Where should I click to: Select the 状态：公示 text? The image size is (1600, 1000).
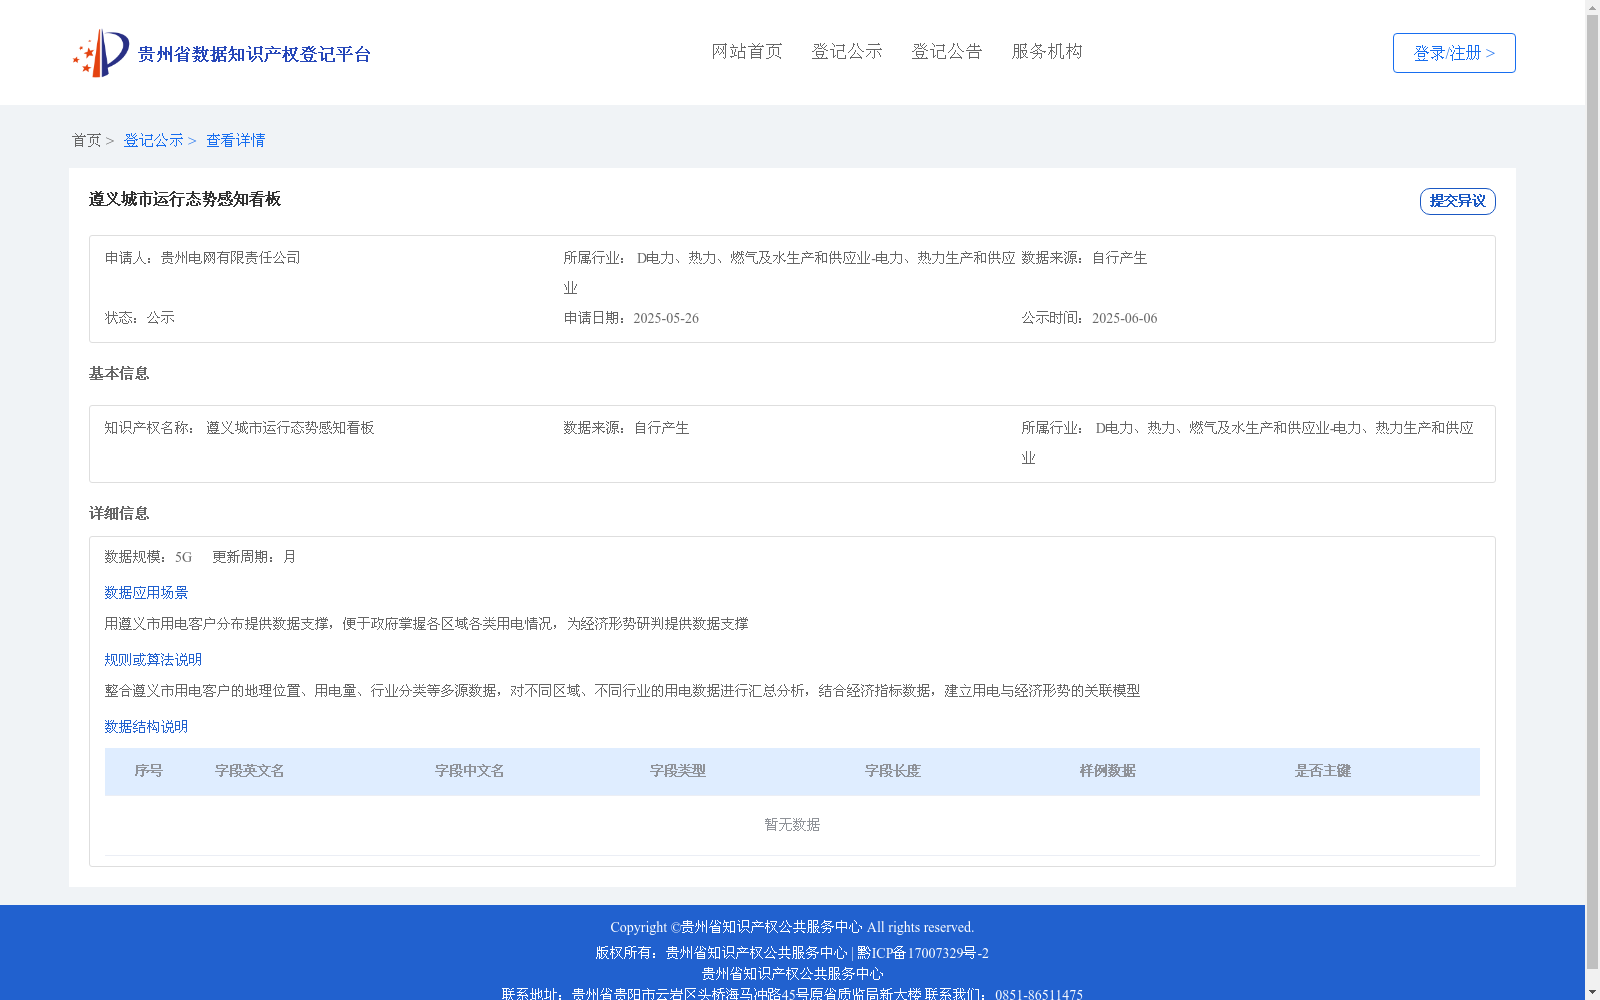[140, 318]
